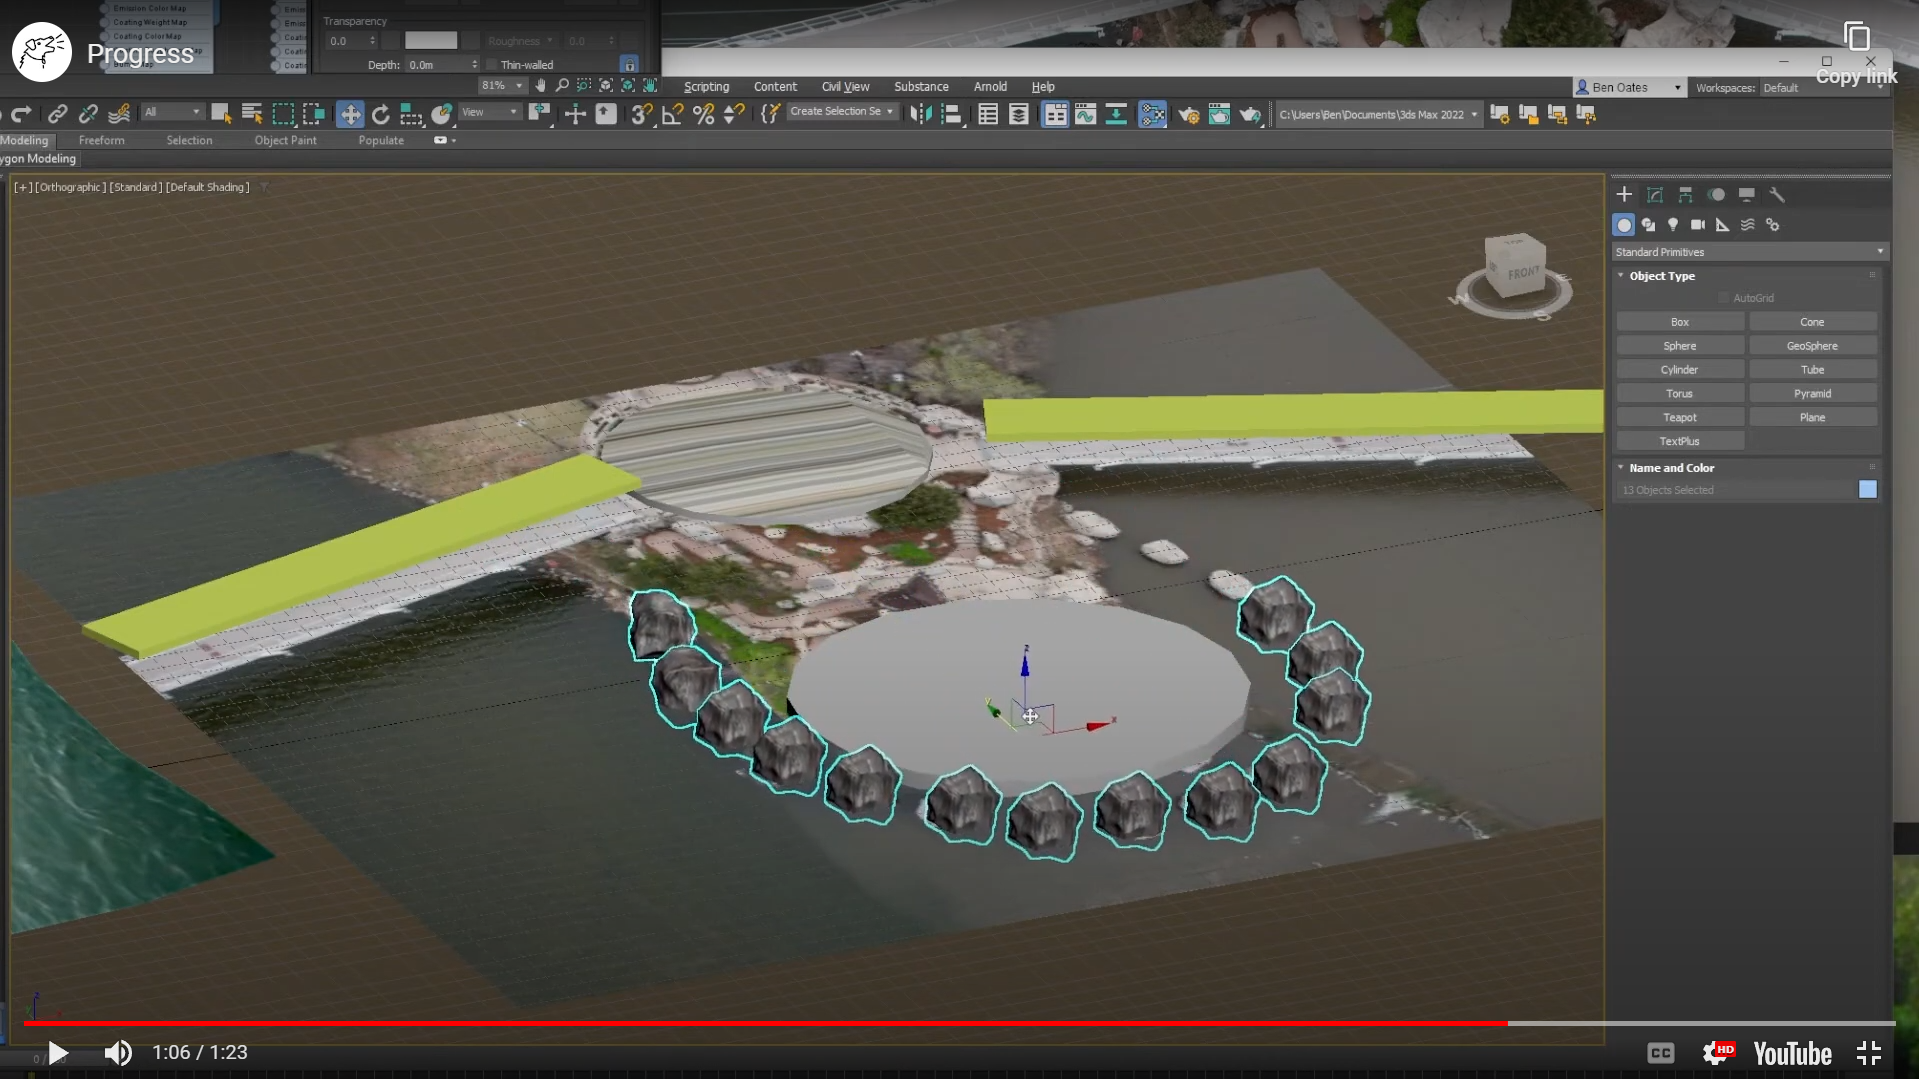This screenshot has width=1919, height=1079.
Task: Open the Hierarchy panel tab
Action: (x=1686, y=195)
